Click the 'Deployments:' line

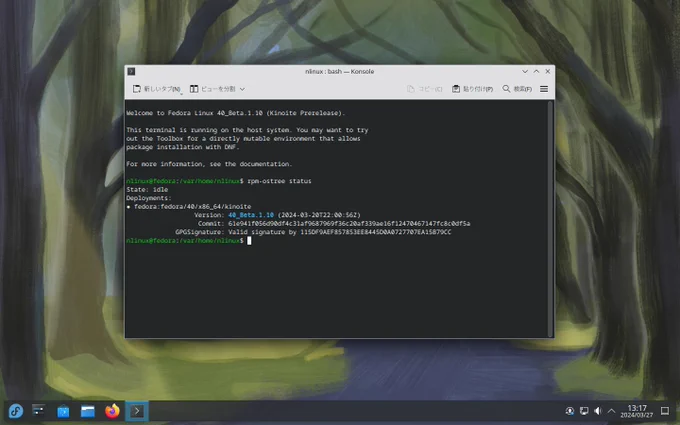(149, 198)
